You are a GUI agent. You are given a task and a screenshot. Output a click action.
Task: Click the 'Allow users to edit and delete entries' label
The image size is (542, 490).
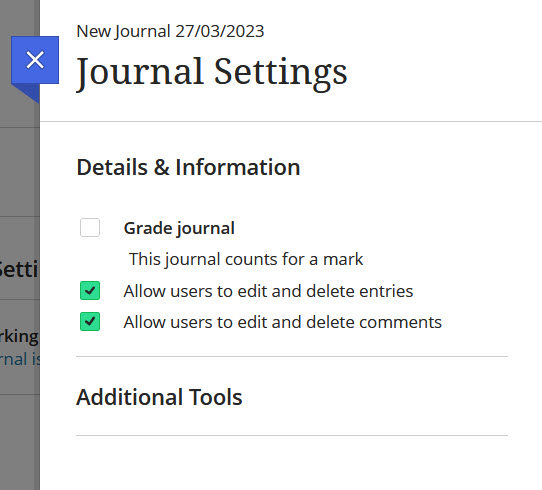[x=268, y=291]
